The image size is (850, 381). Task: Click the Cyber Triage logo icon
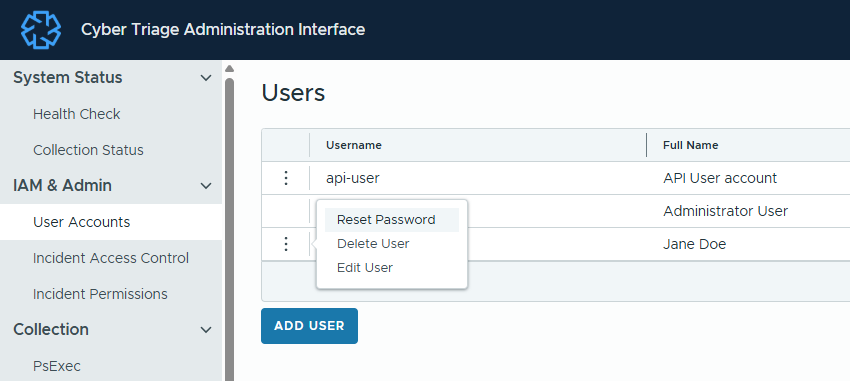pyautogui.click(x=41, y=30)
